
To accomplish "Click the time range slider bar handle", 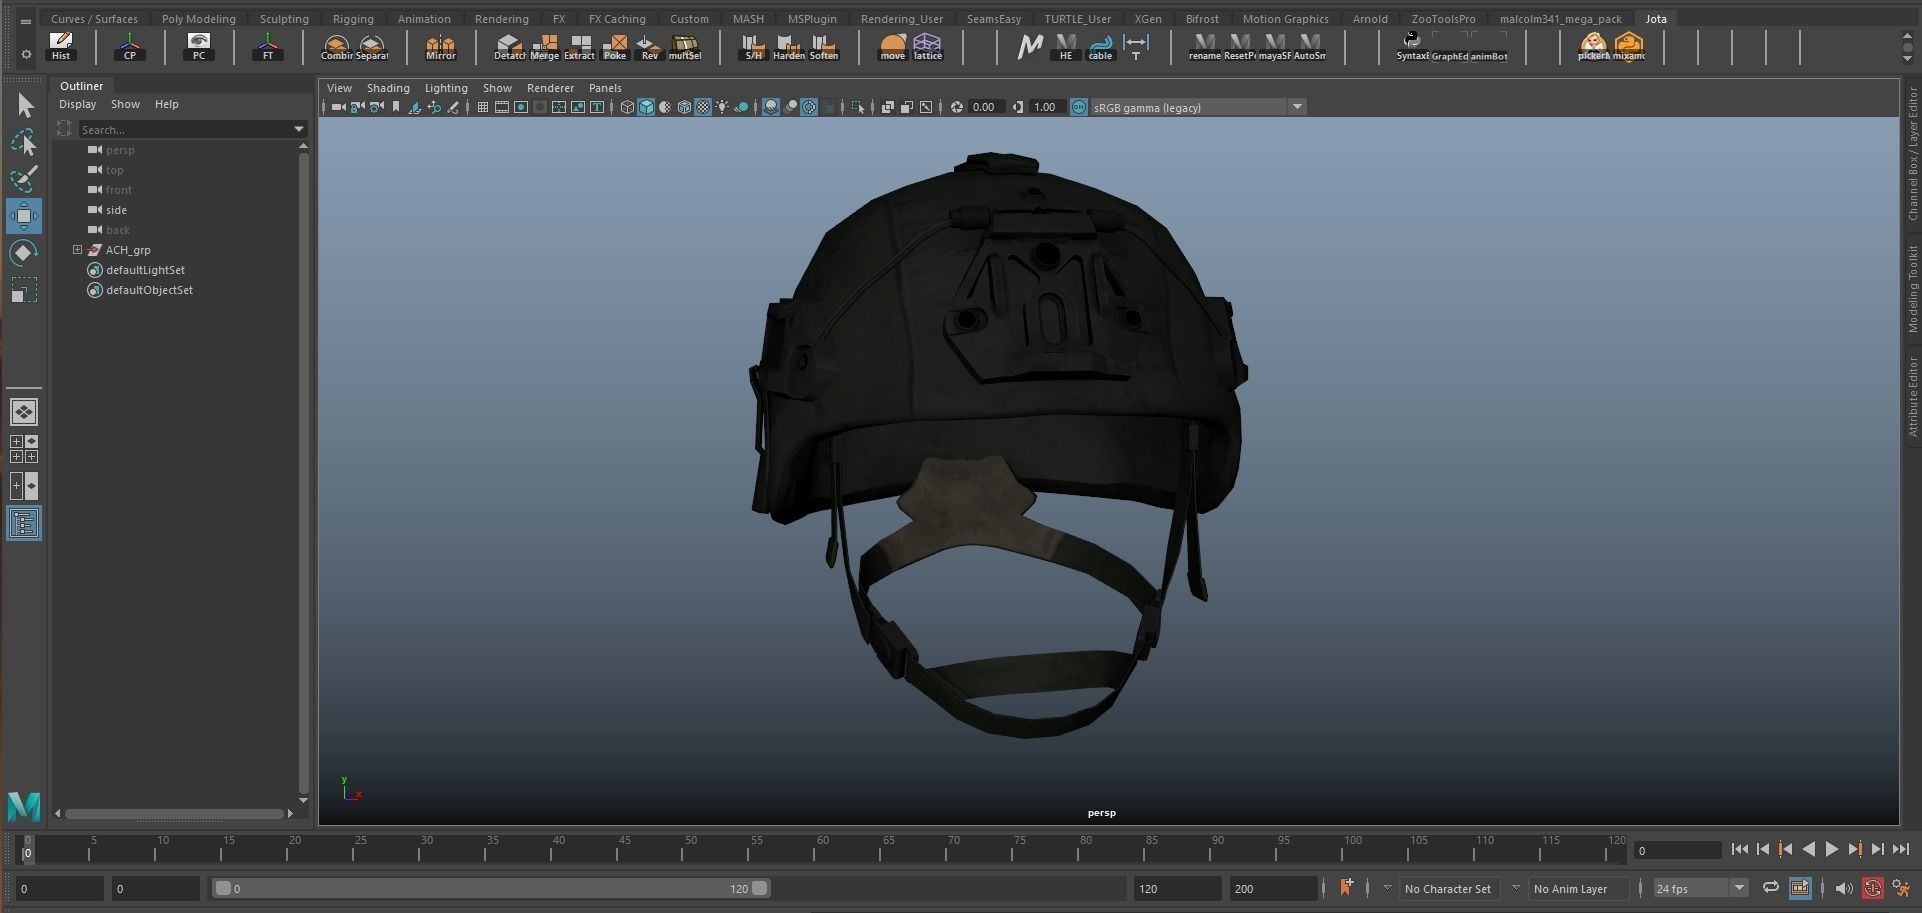I will pyautogui.click(x=491, y=888).
